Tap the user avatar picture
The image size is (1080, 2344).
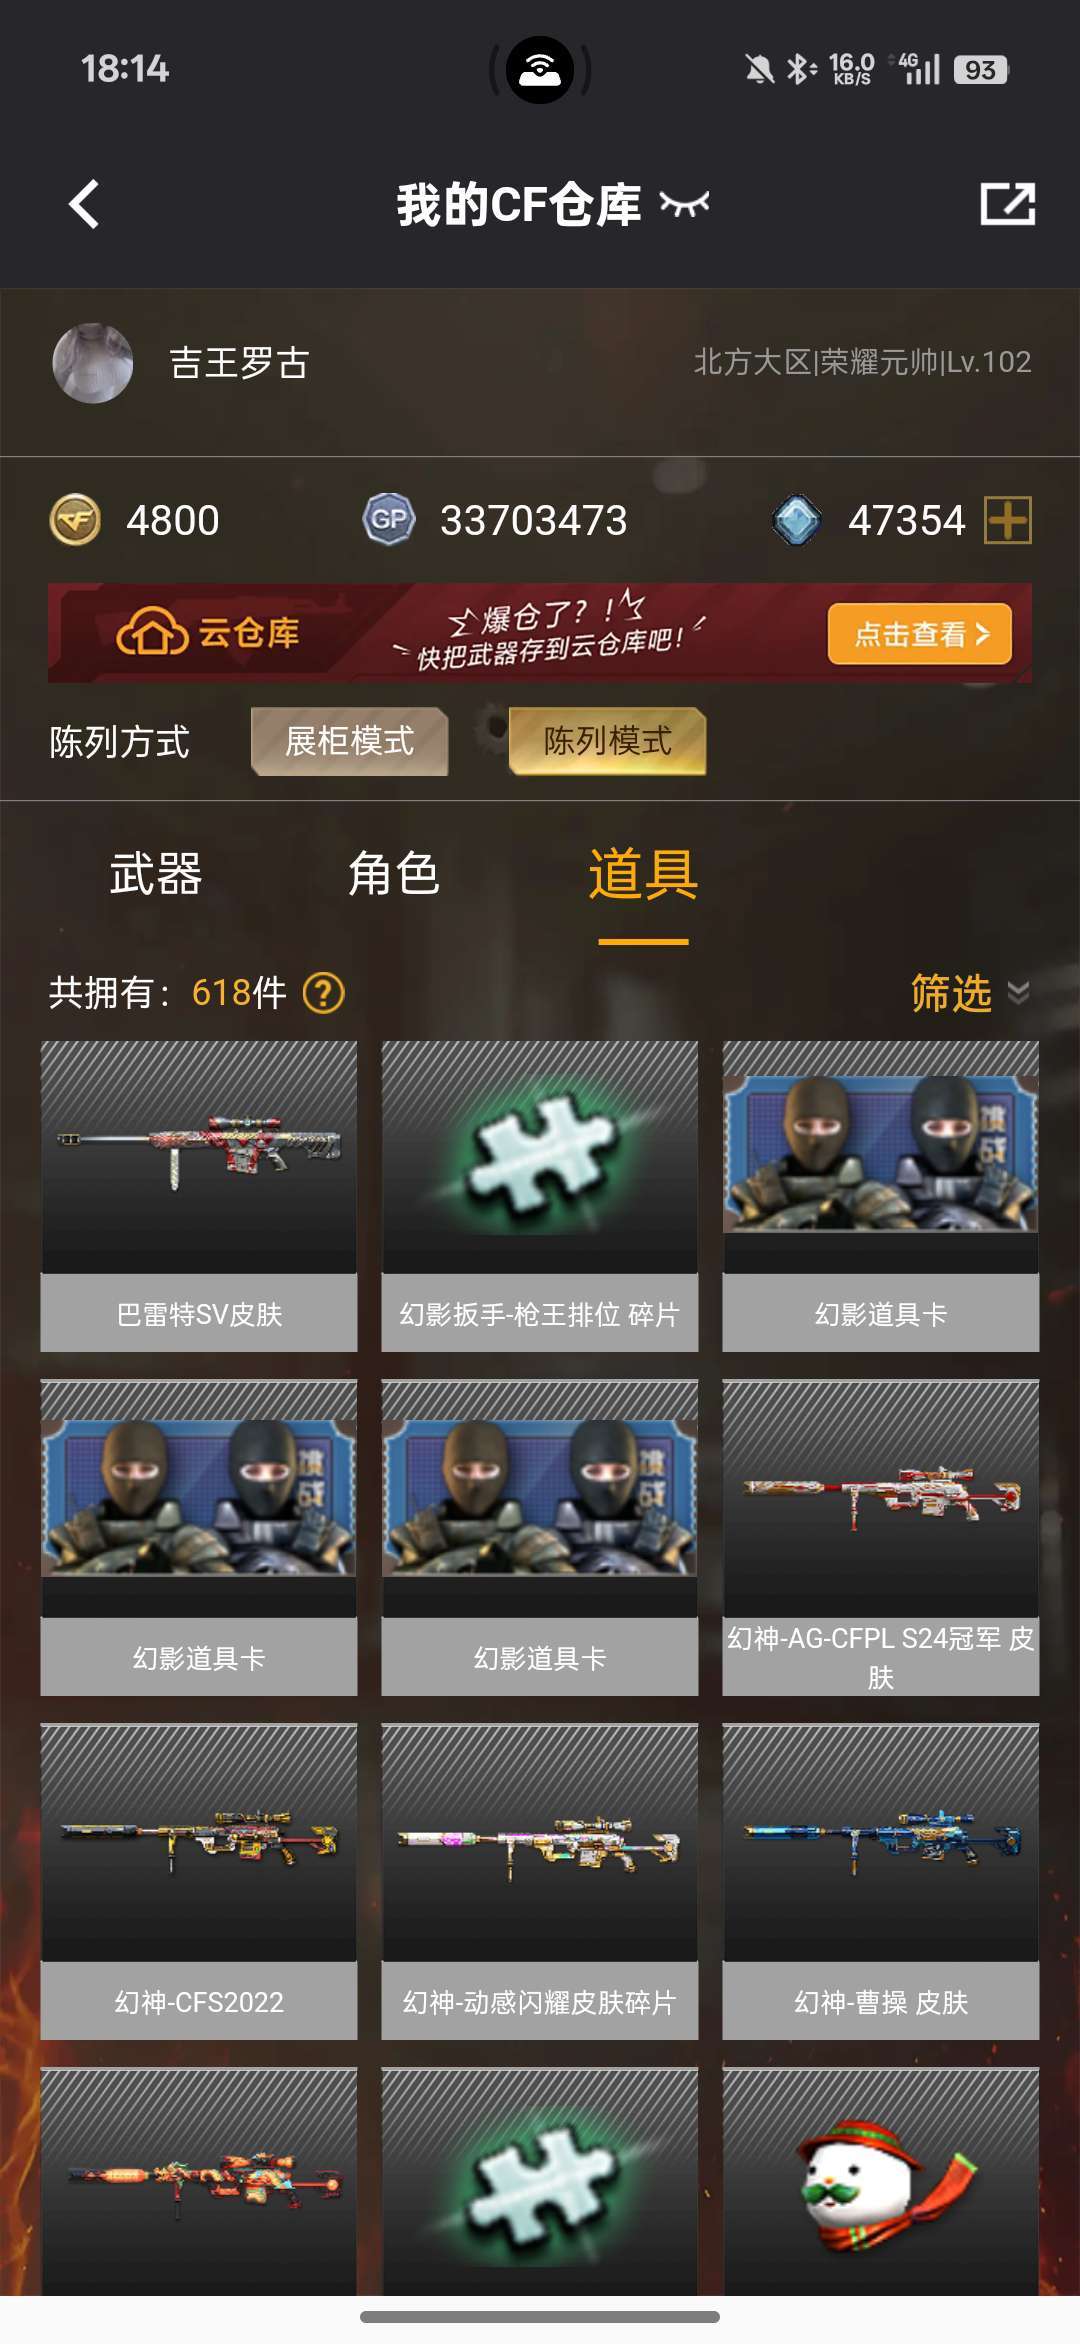[93, 363]
